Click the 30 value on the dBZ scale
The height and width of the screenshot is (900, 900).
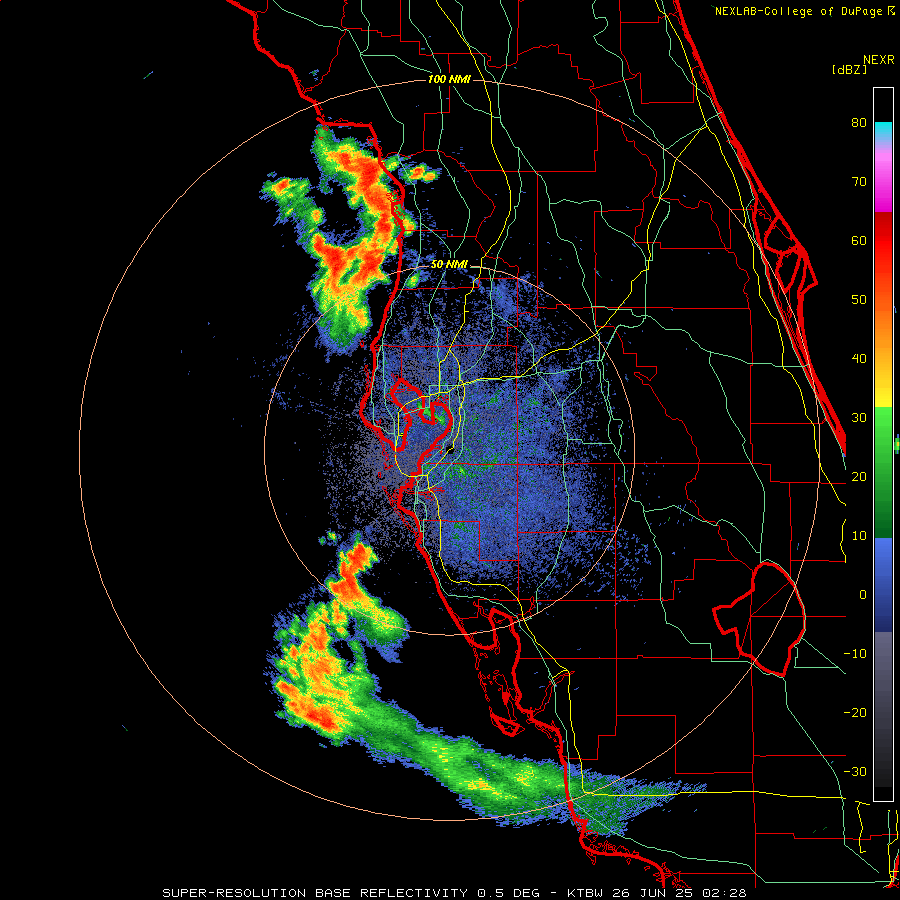tap(859, 418)
